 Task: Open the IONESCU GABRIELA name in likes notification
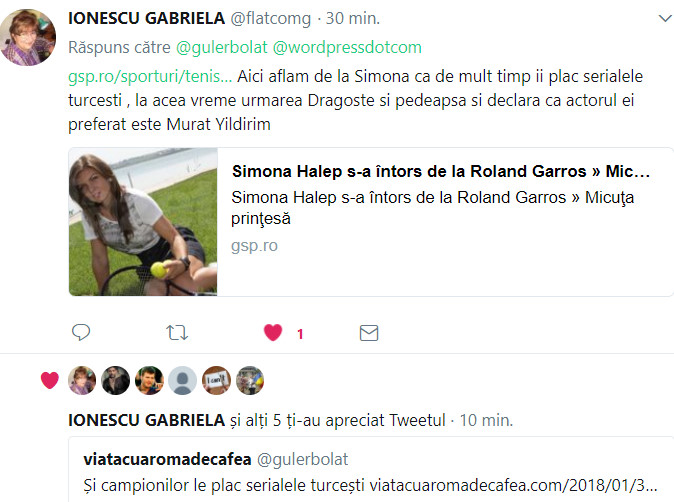tap(147, 420)
